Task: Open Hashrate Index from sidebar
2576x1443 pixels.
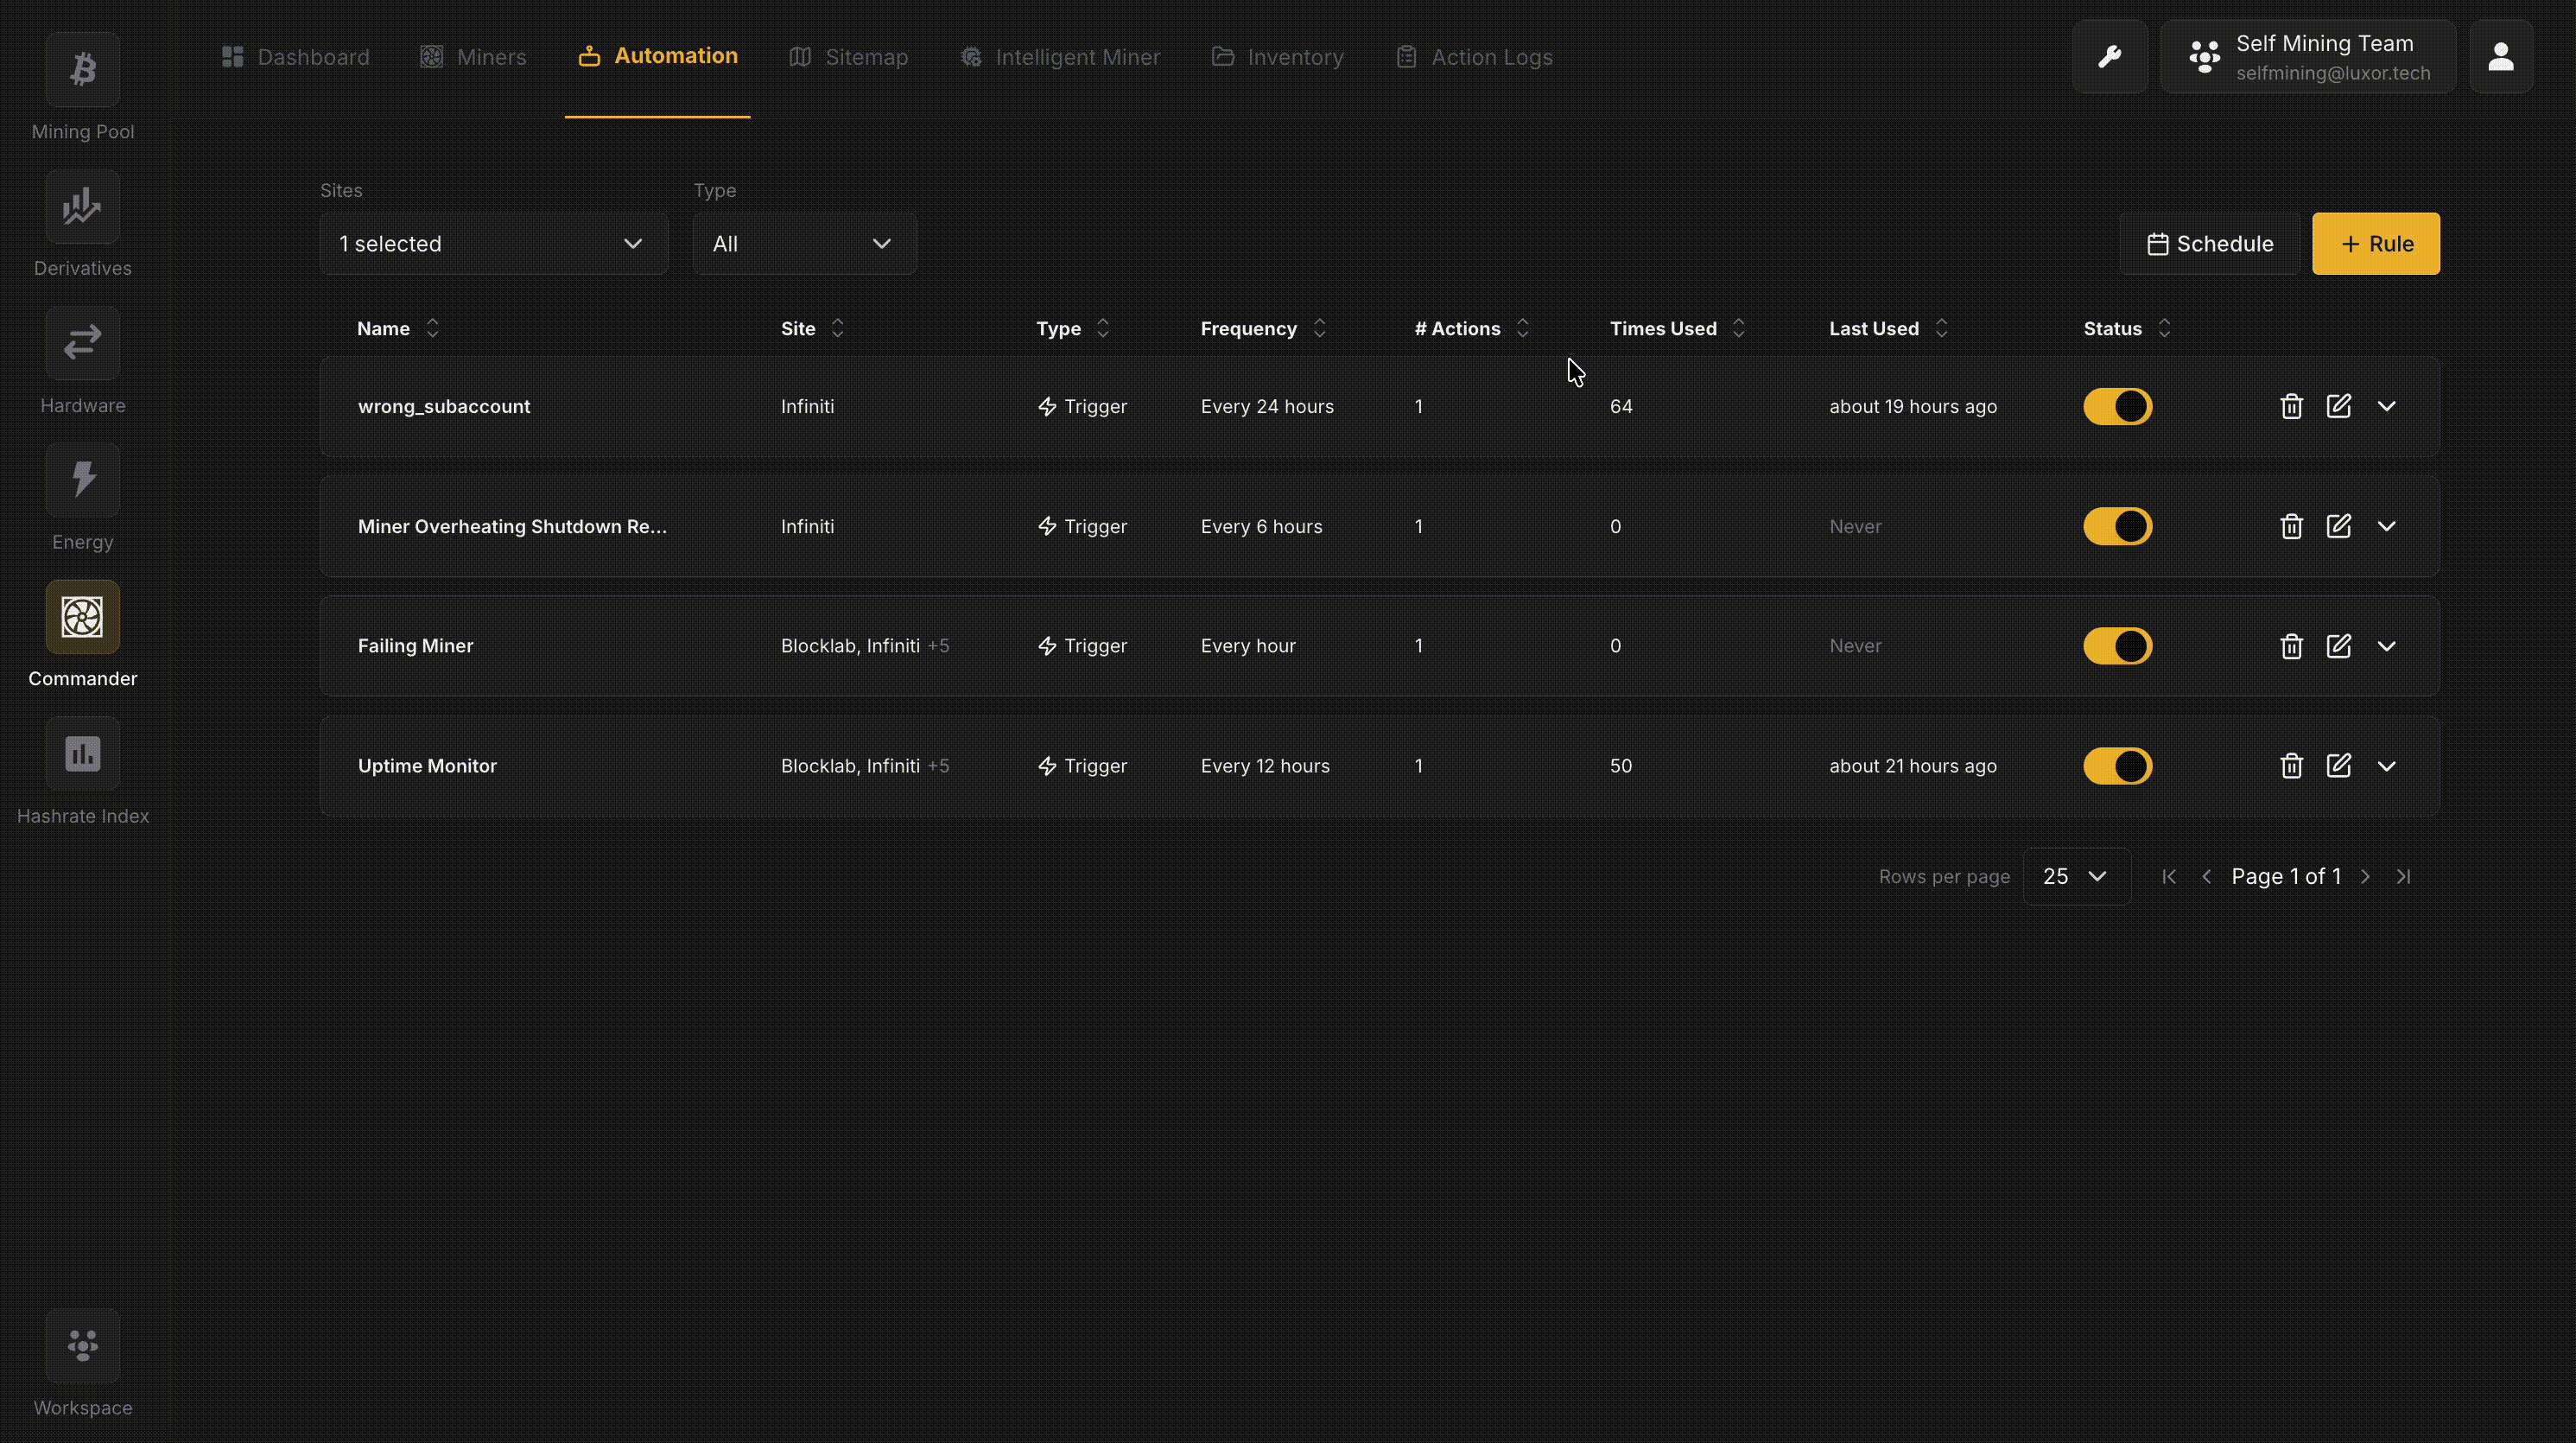Action: (82, 754)
